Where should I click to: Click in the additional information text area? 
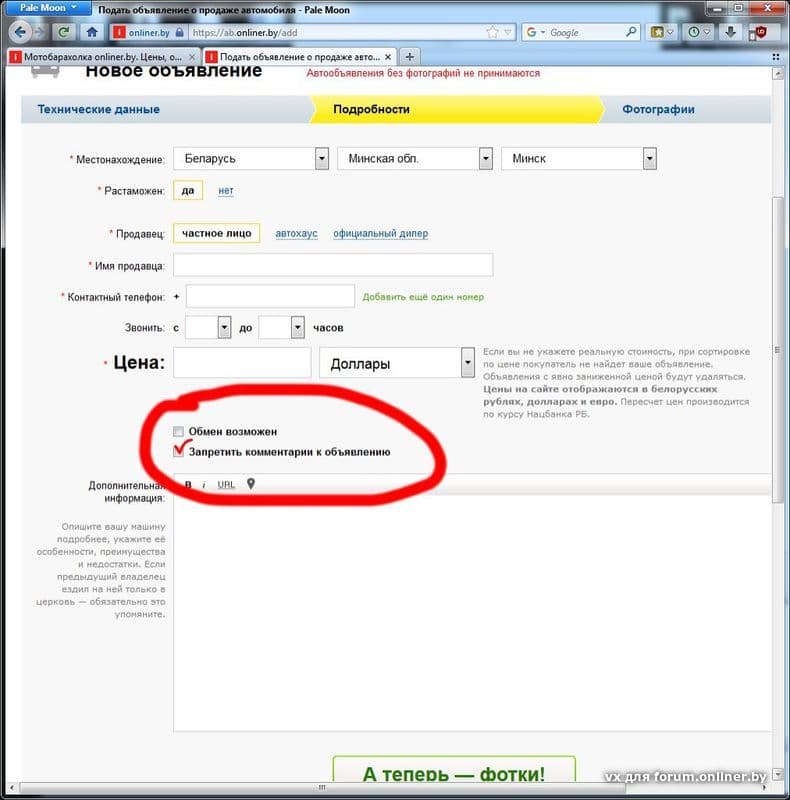click(472, 612)
